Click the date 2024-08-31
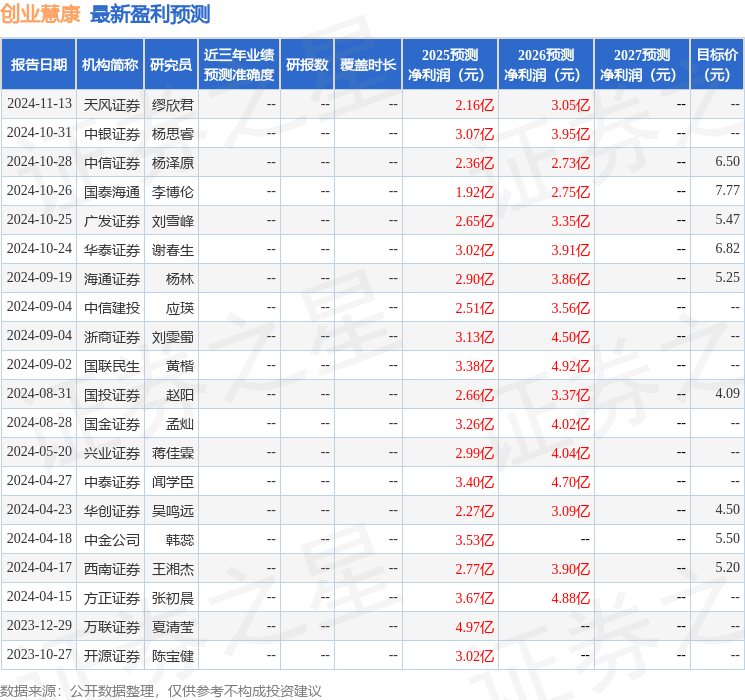The image size is (745, 700). [x=39, y=393]
